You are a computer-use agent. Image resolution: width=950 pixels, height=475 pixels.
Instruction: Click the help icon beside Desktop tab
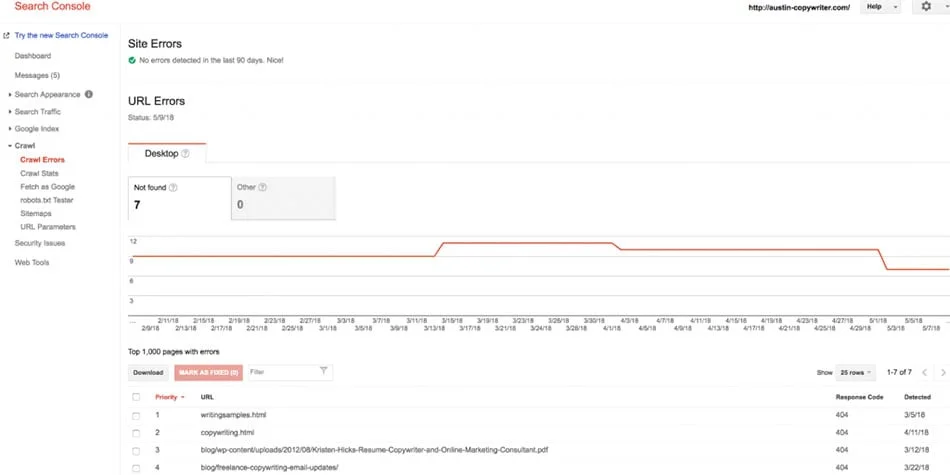[x=185, y=154]
